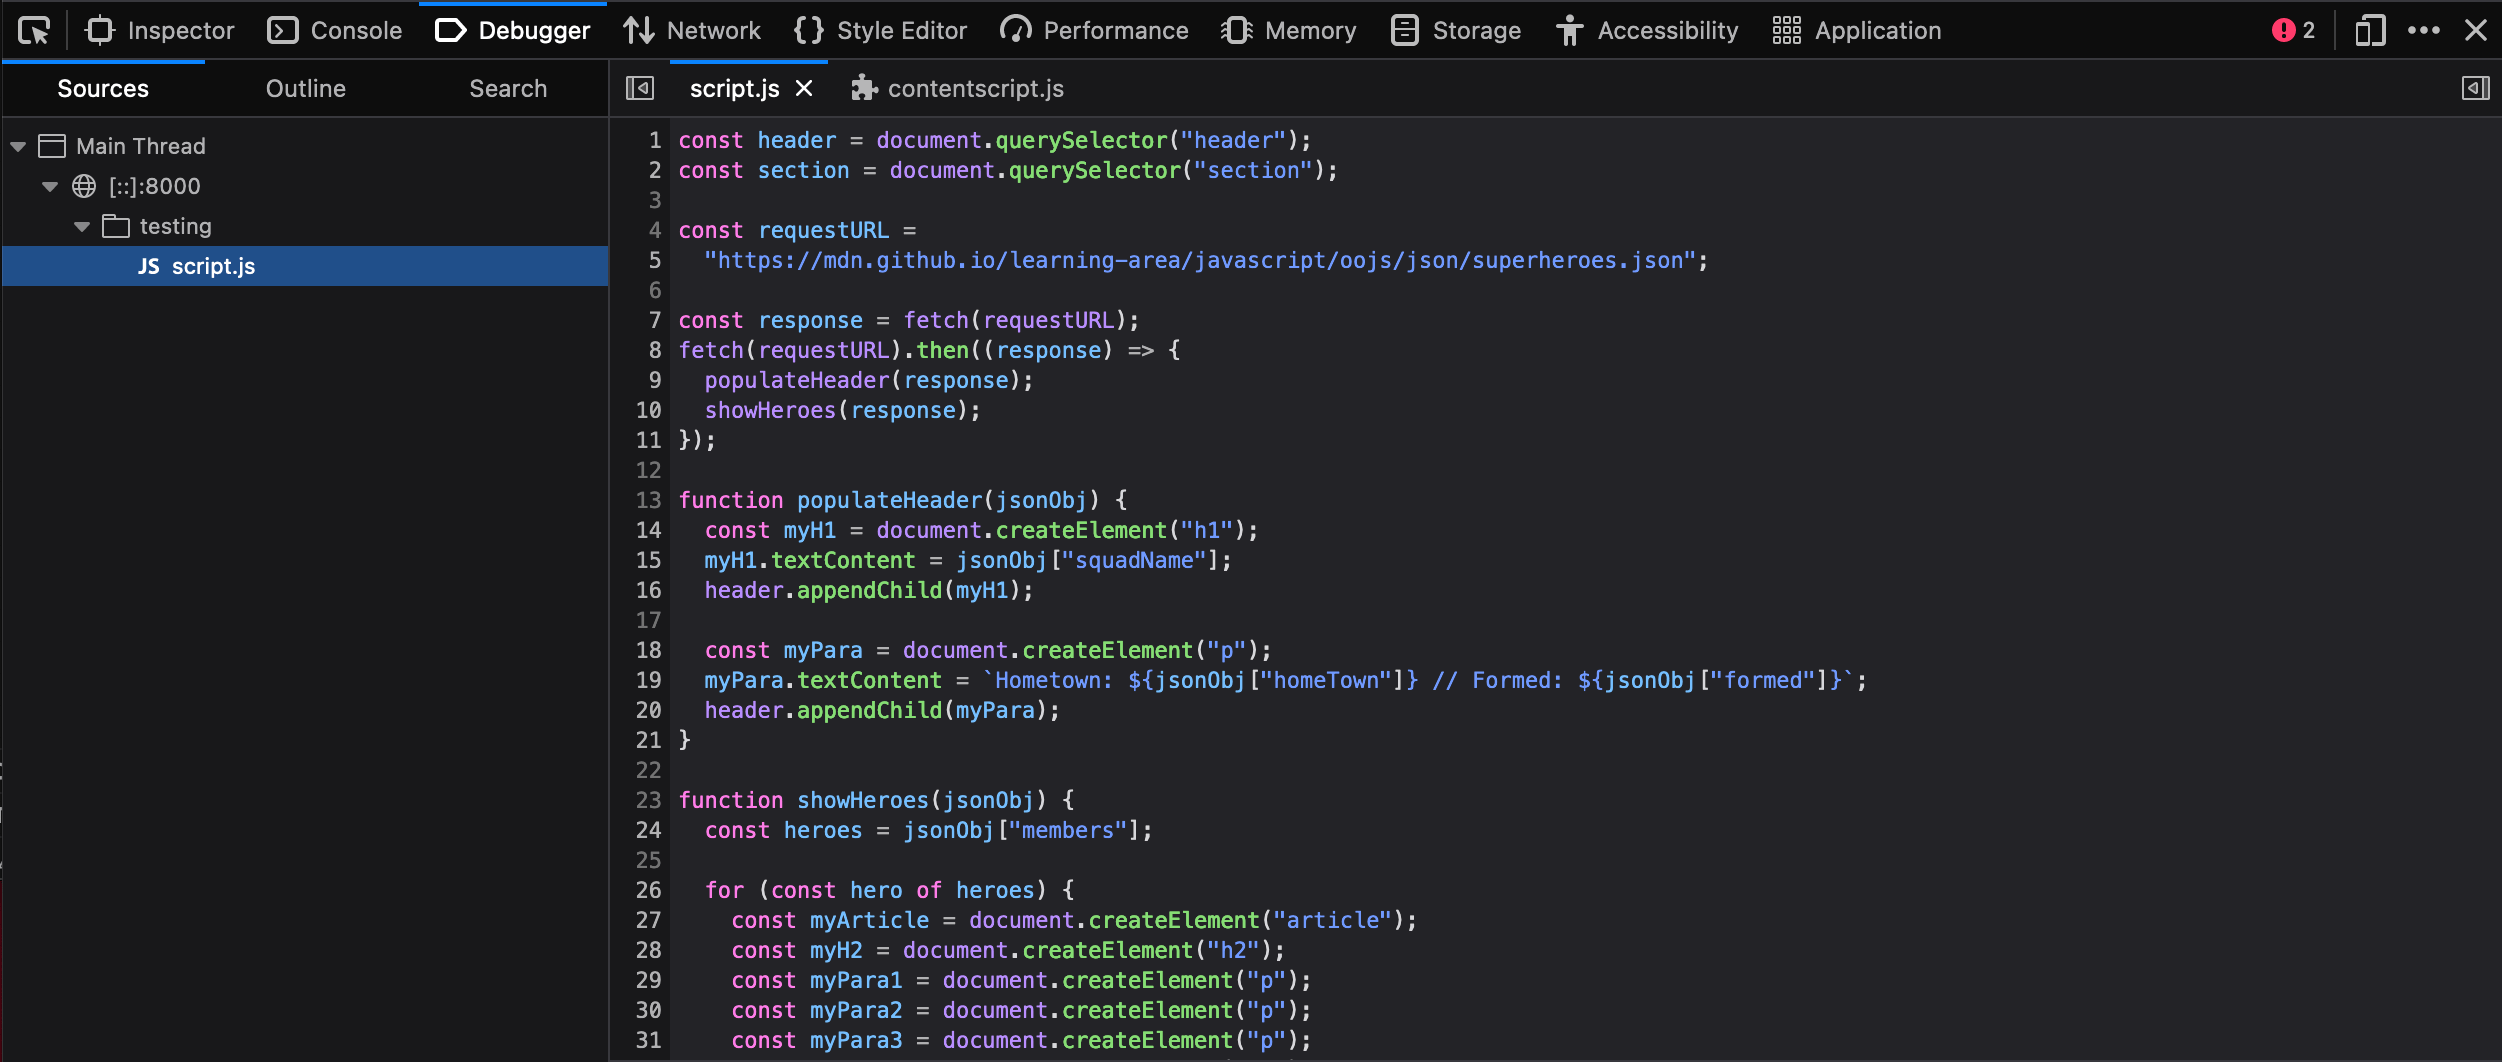
Task: Switch to the Outline tab
Action: 305,88
